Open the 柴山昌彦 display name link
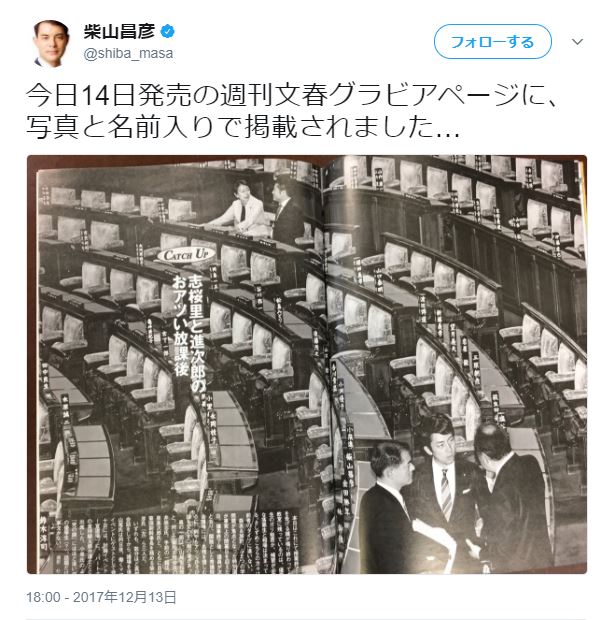 [119, 31]
